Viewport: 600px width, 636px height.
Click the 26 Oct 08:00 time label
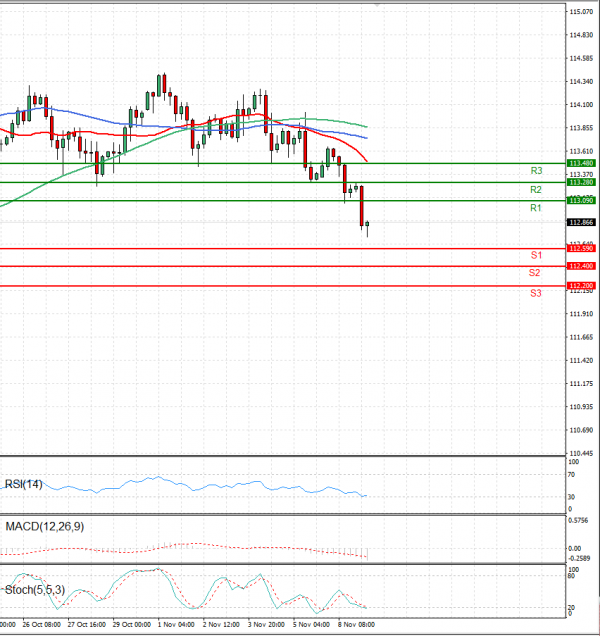click(41, 625)
